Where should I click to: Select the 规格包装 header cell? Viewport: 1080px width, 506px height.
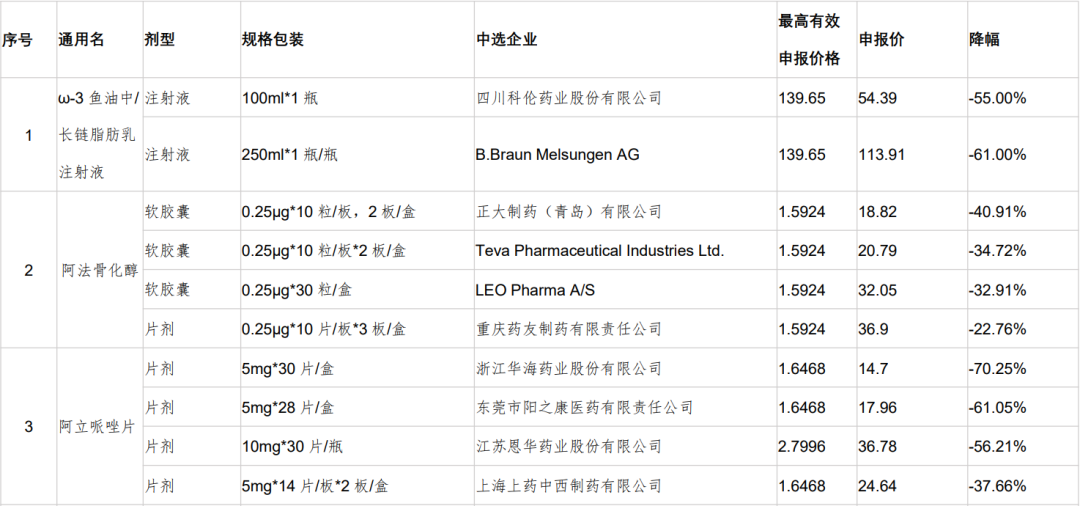click(x=273, y=40)
